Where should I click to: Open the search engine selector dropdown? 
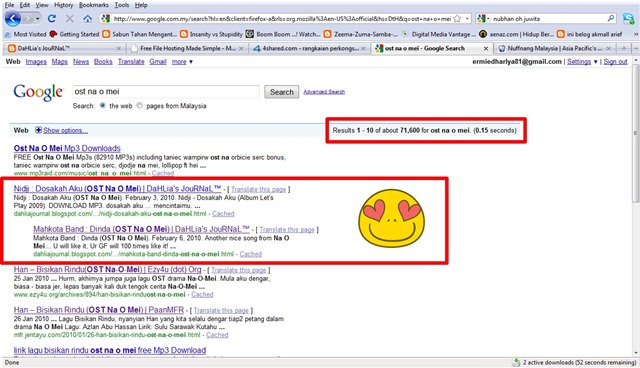(483, 18)
